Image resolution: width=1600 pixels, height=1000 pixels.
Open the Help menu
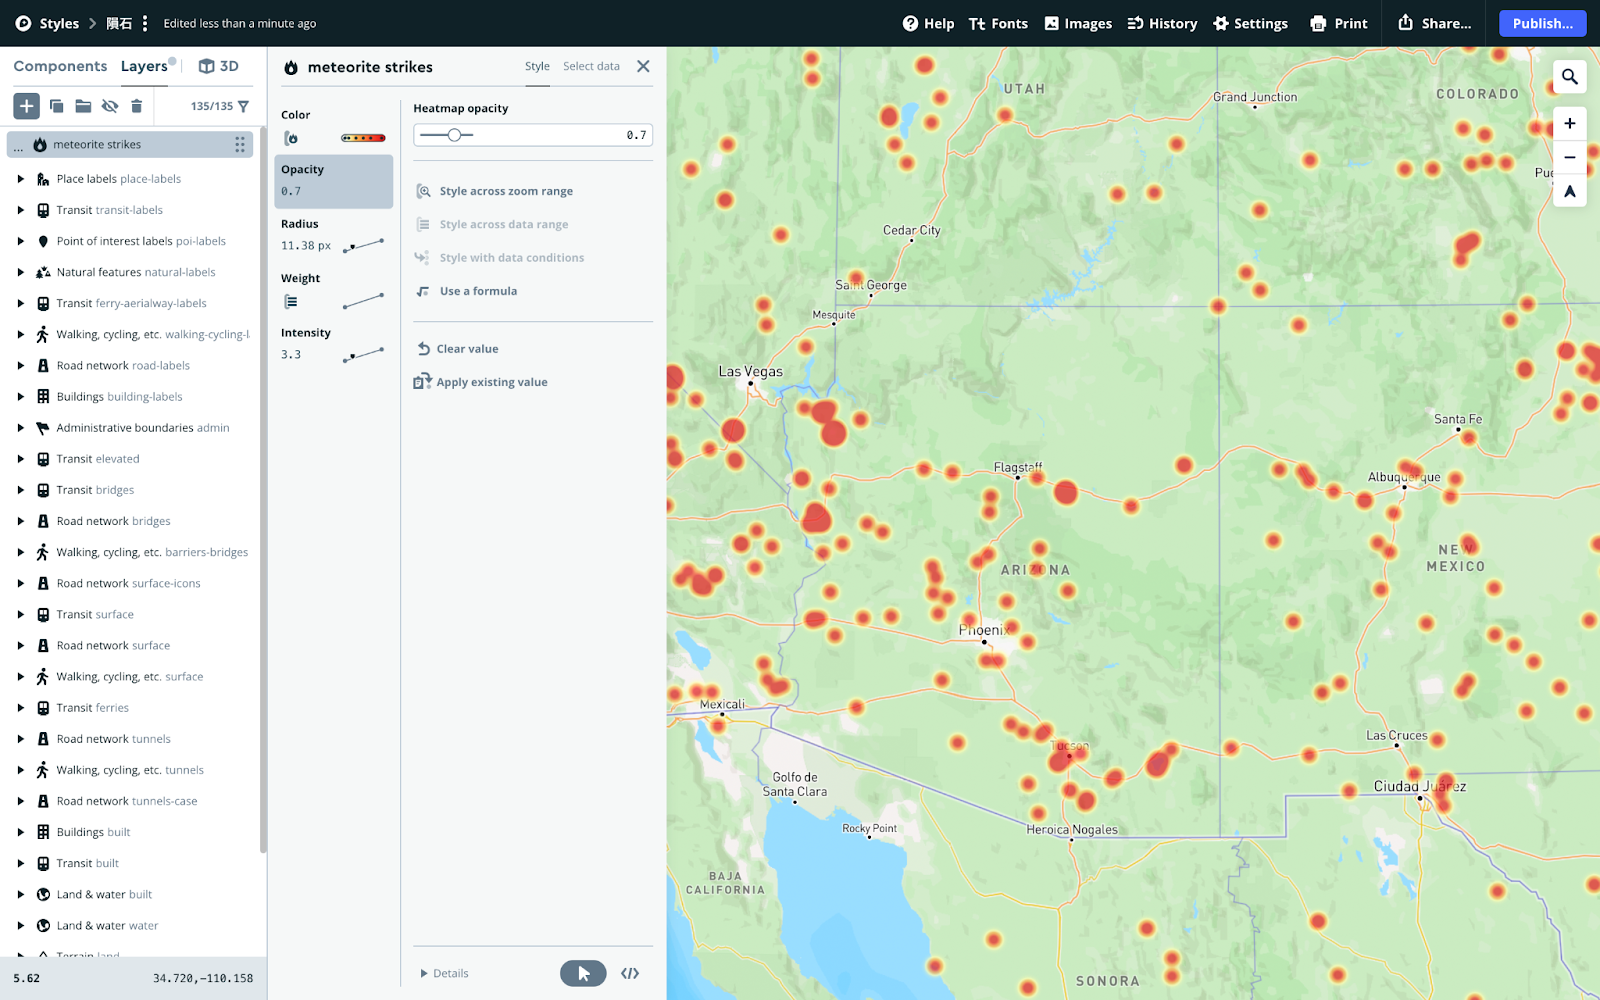pos(928,23)
